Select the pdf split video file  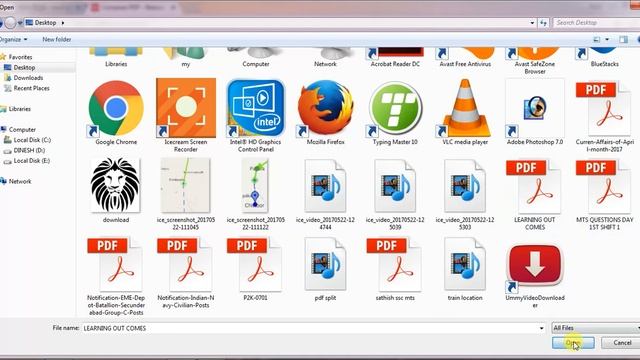pyautogui.click(x=325, y=264)
